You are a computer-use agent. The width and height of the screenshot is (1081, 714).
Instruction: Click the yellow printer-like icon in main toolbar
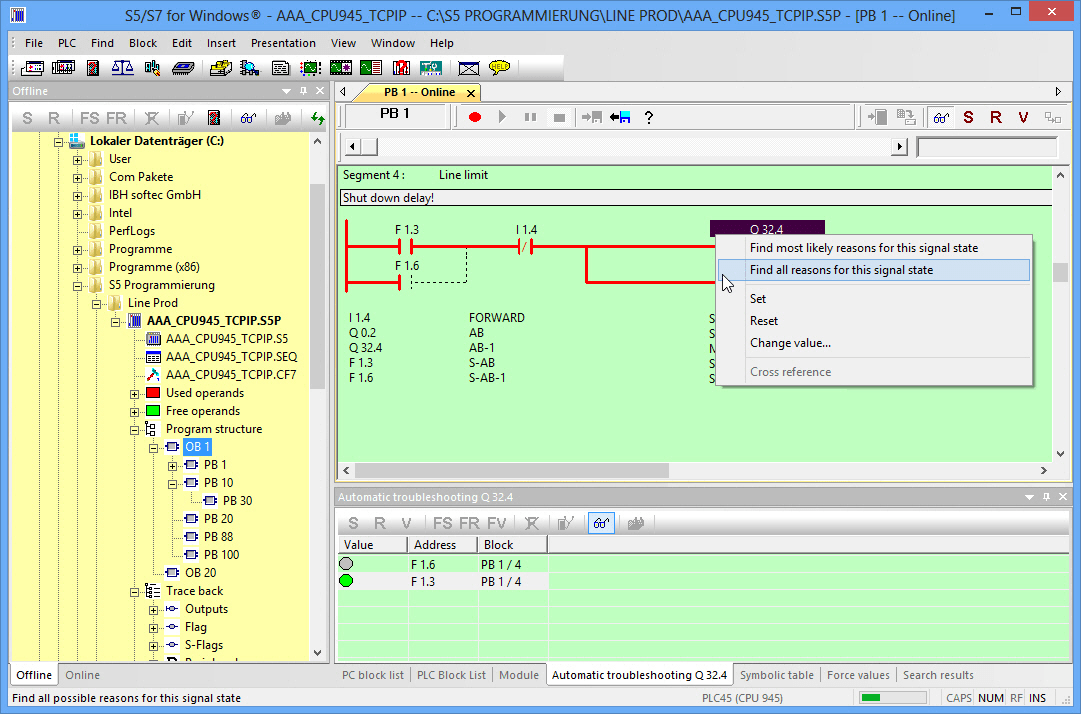click(220, 68)
